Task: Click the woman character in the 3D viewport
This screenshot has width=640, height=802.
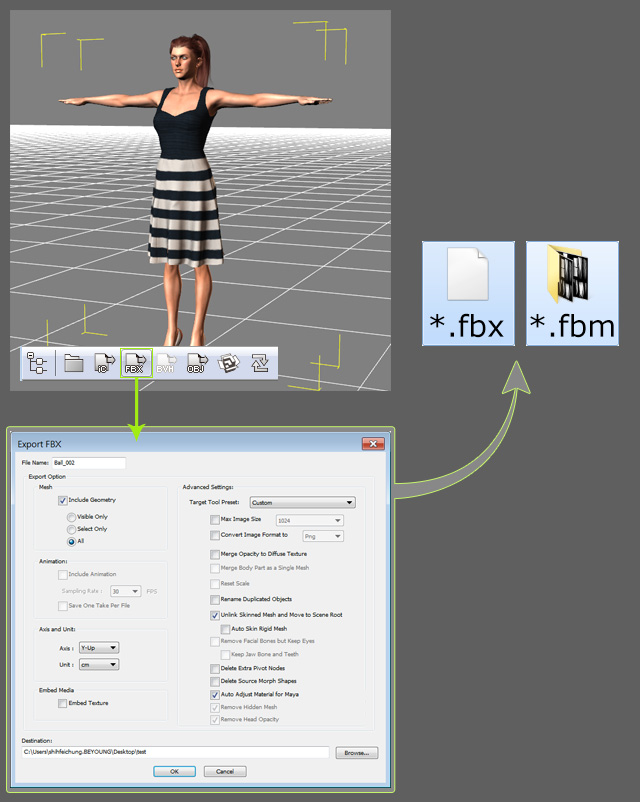Action: click(187, 189)
